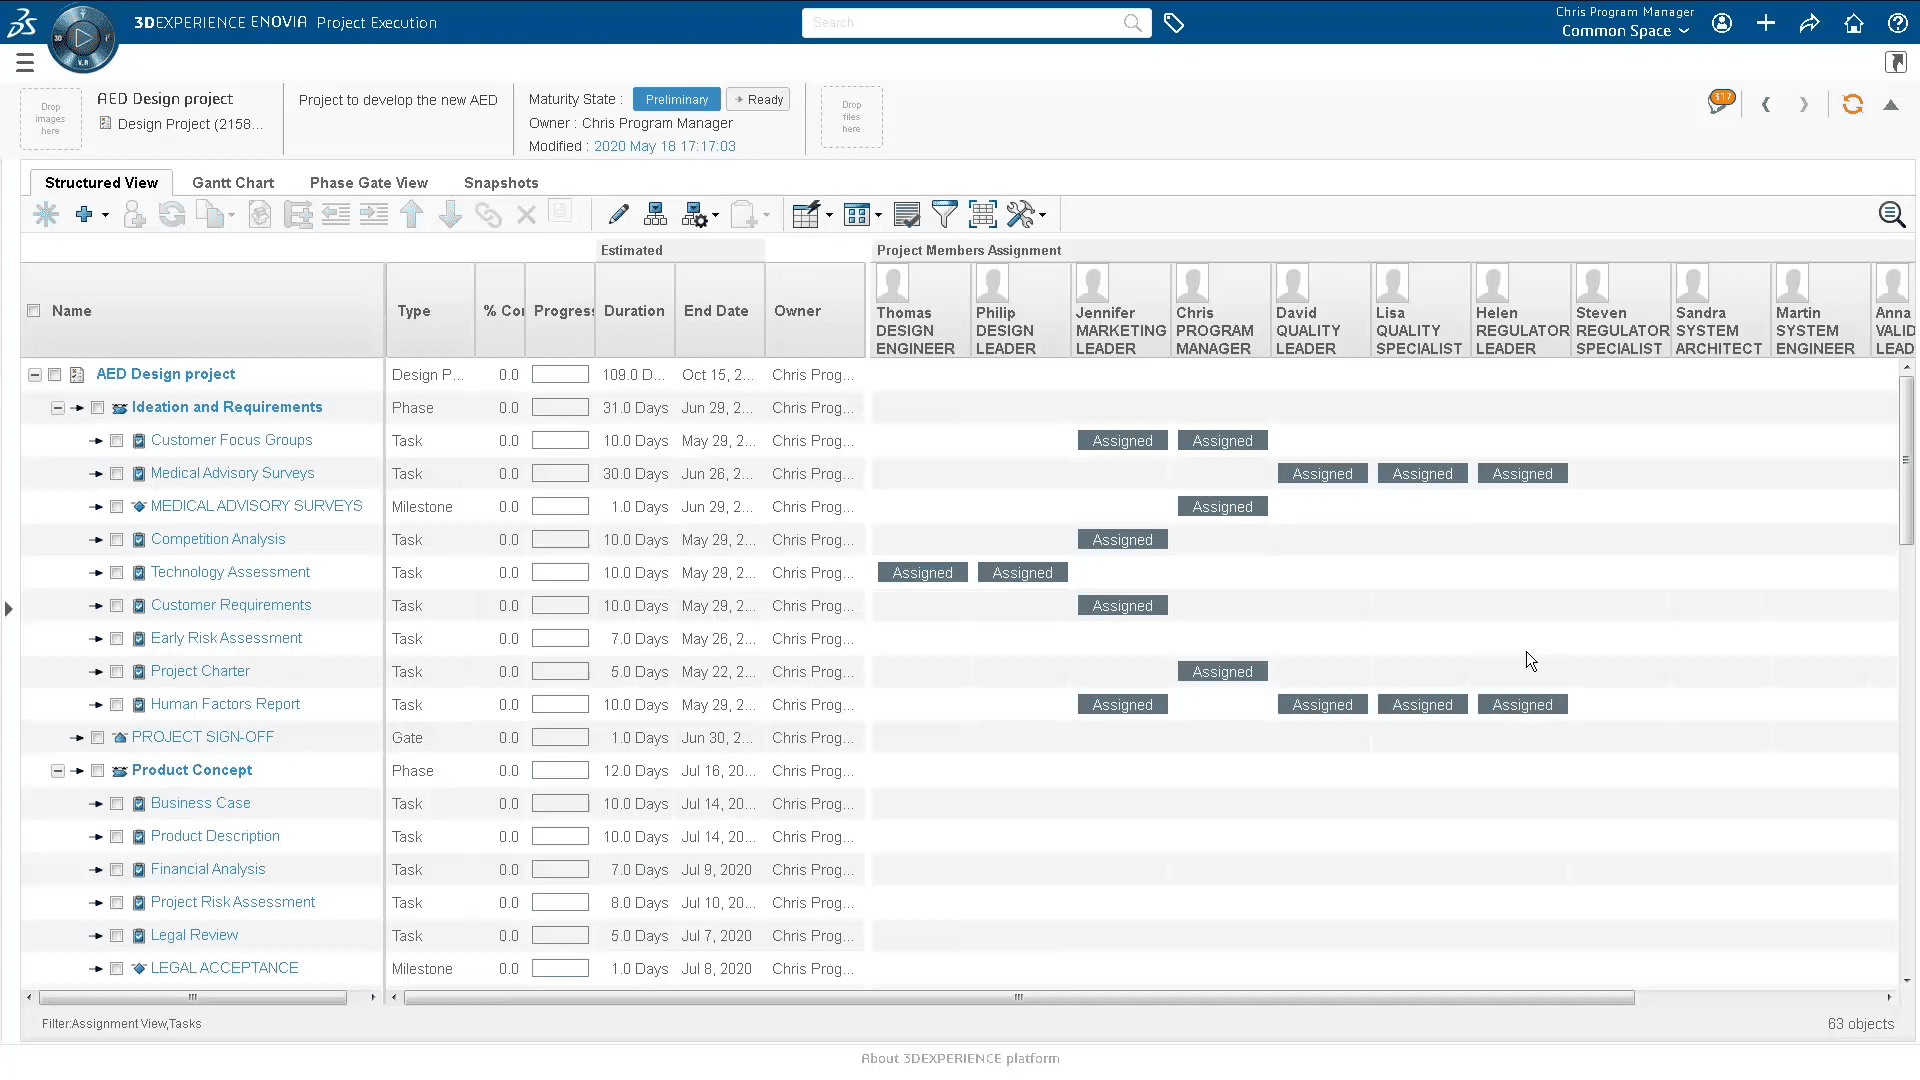Image resolution: width=1920 pixels, height=1080 pixels.
Task: Click the tag icon beside search
Action: 1174,23
